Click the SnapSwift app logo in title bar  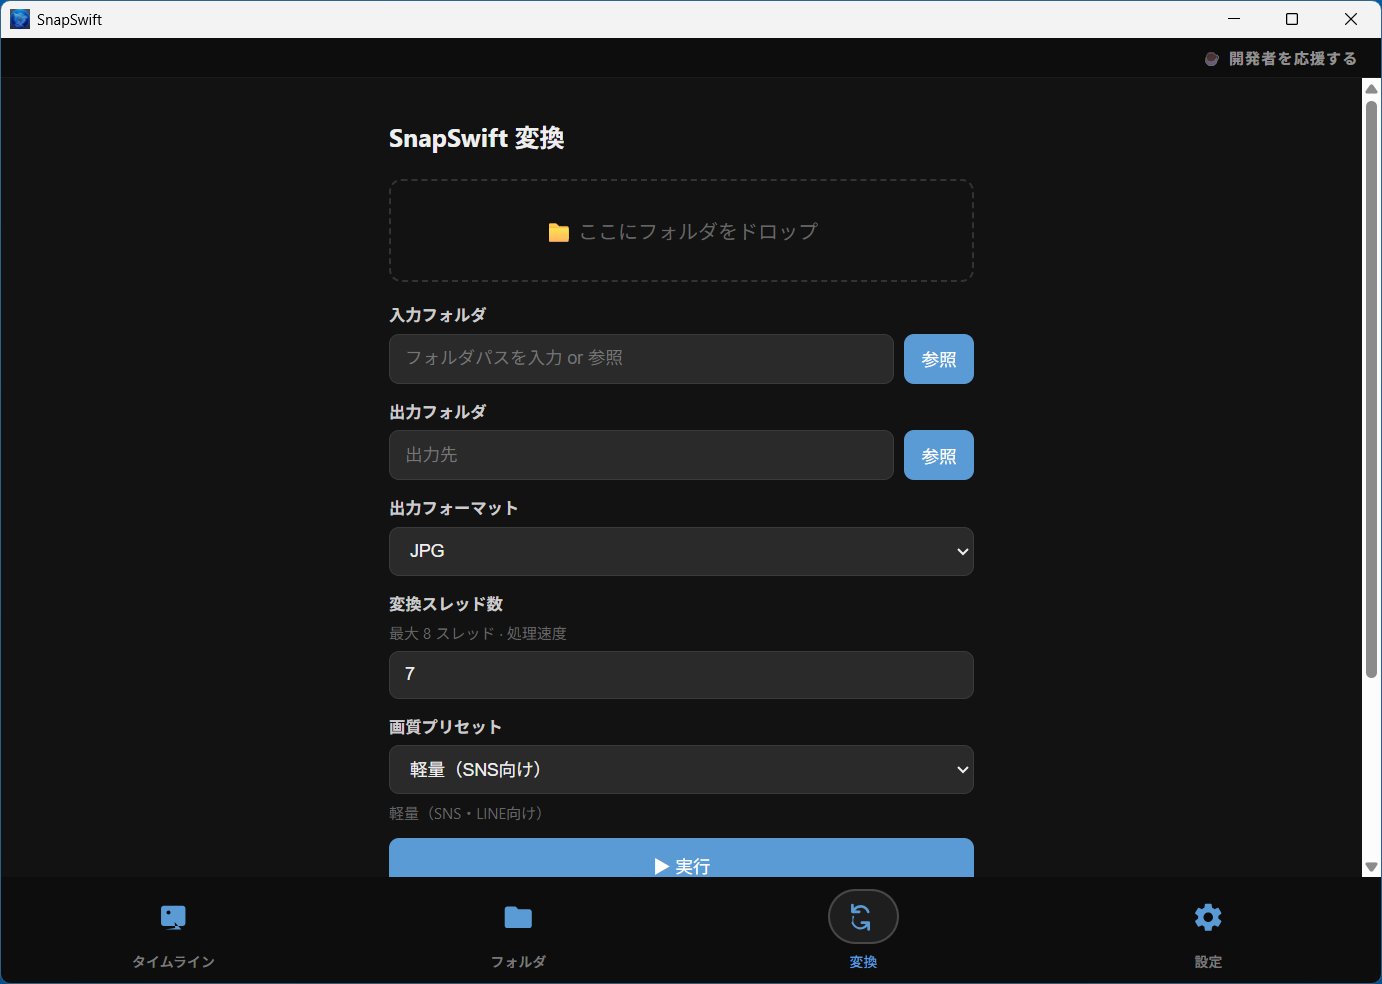(x=20, y=19)
